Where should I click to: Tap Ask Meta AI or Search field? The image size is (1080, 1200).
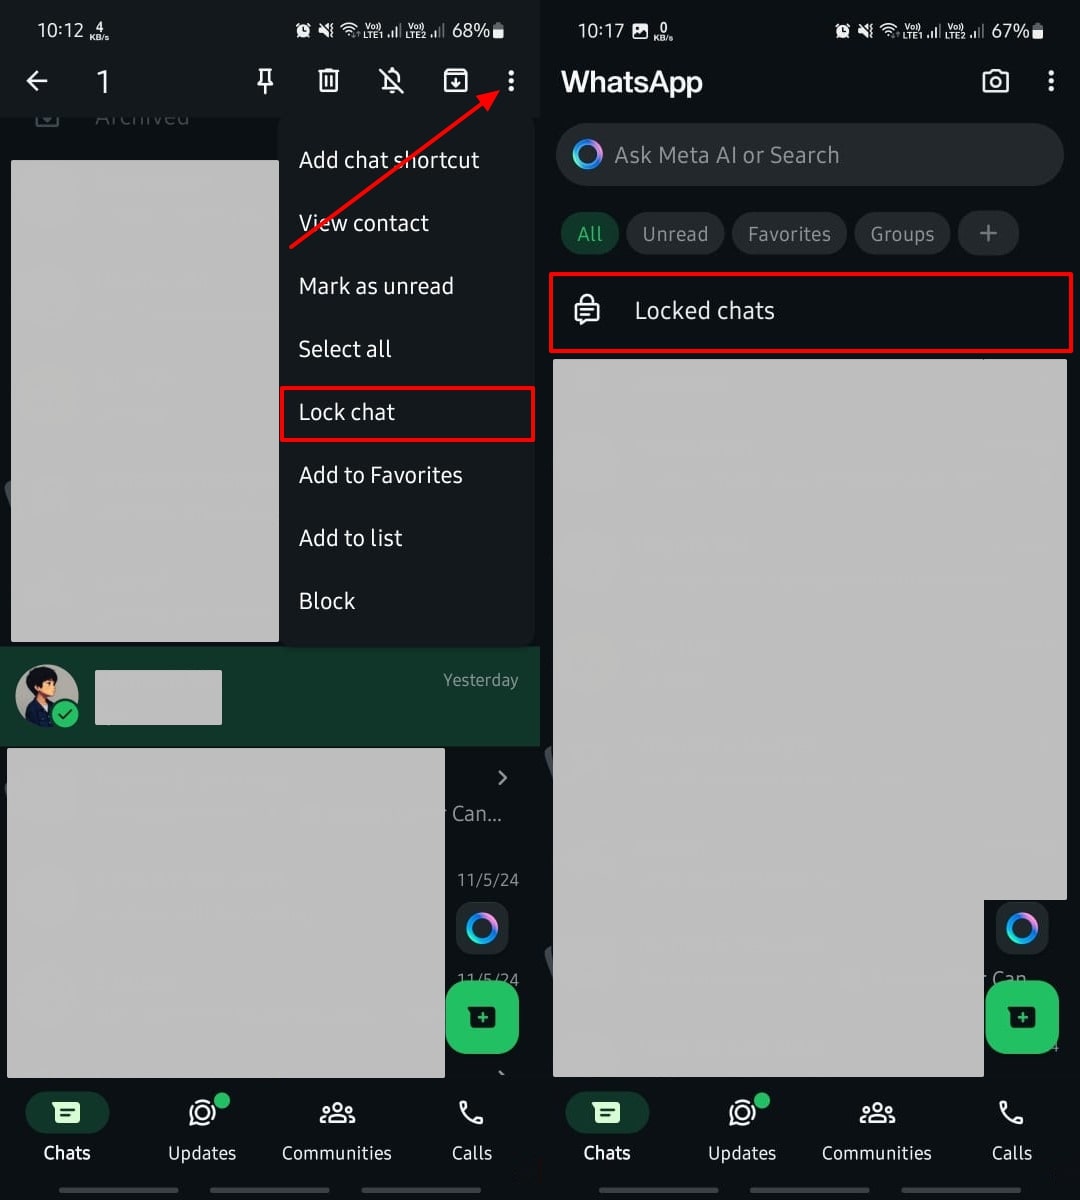810,155
